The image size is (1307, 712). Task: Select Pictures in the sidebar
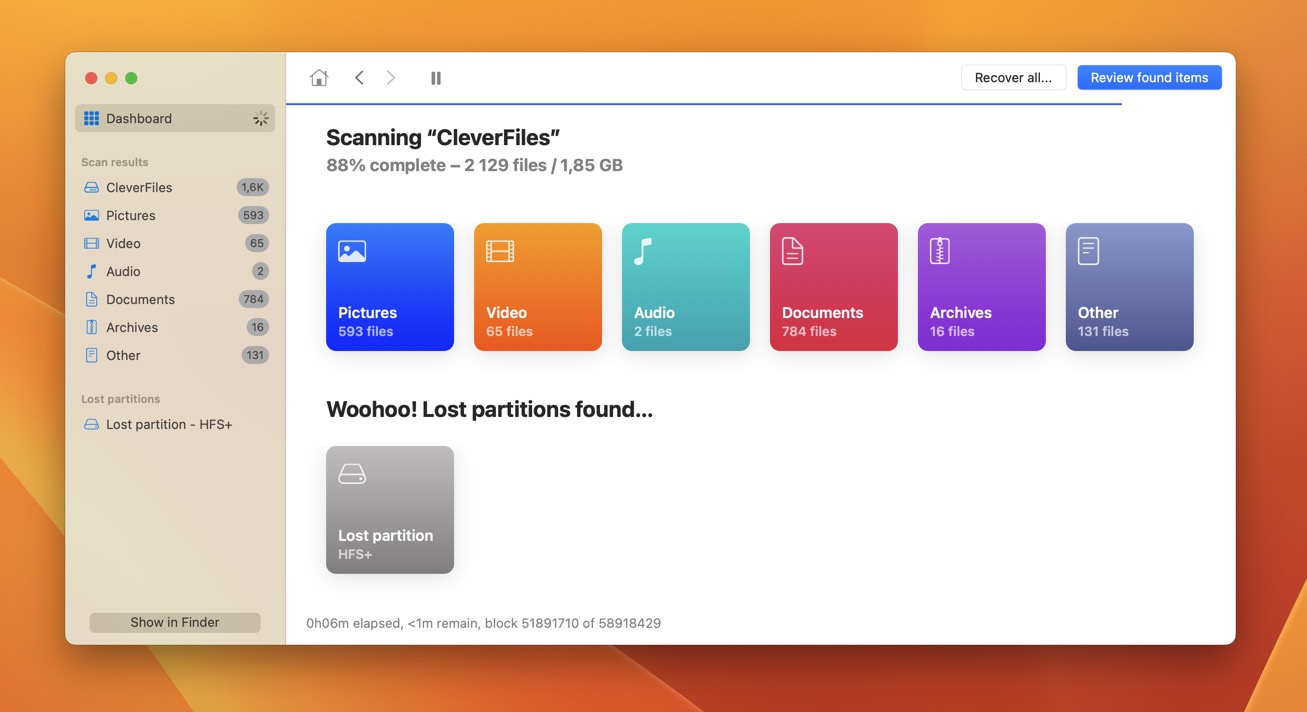click(x=175, y=215)
